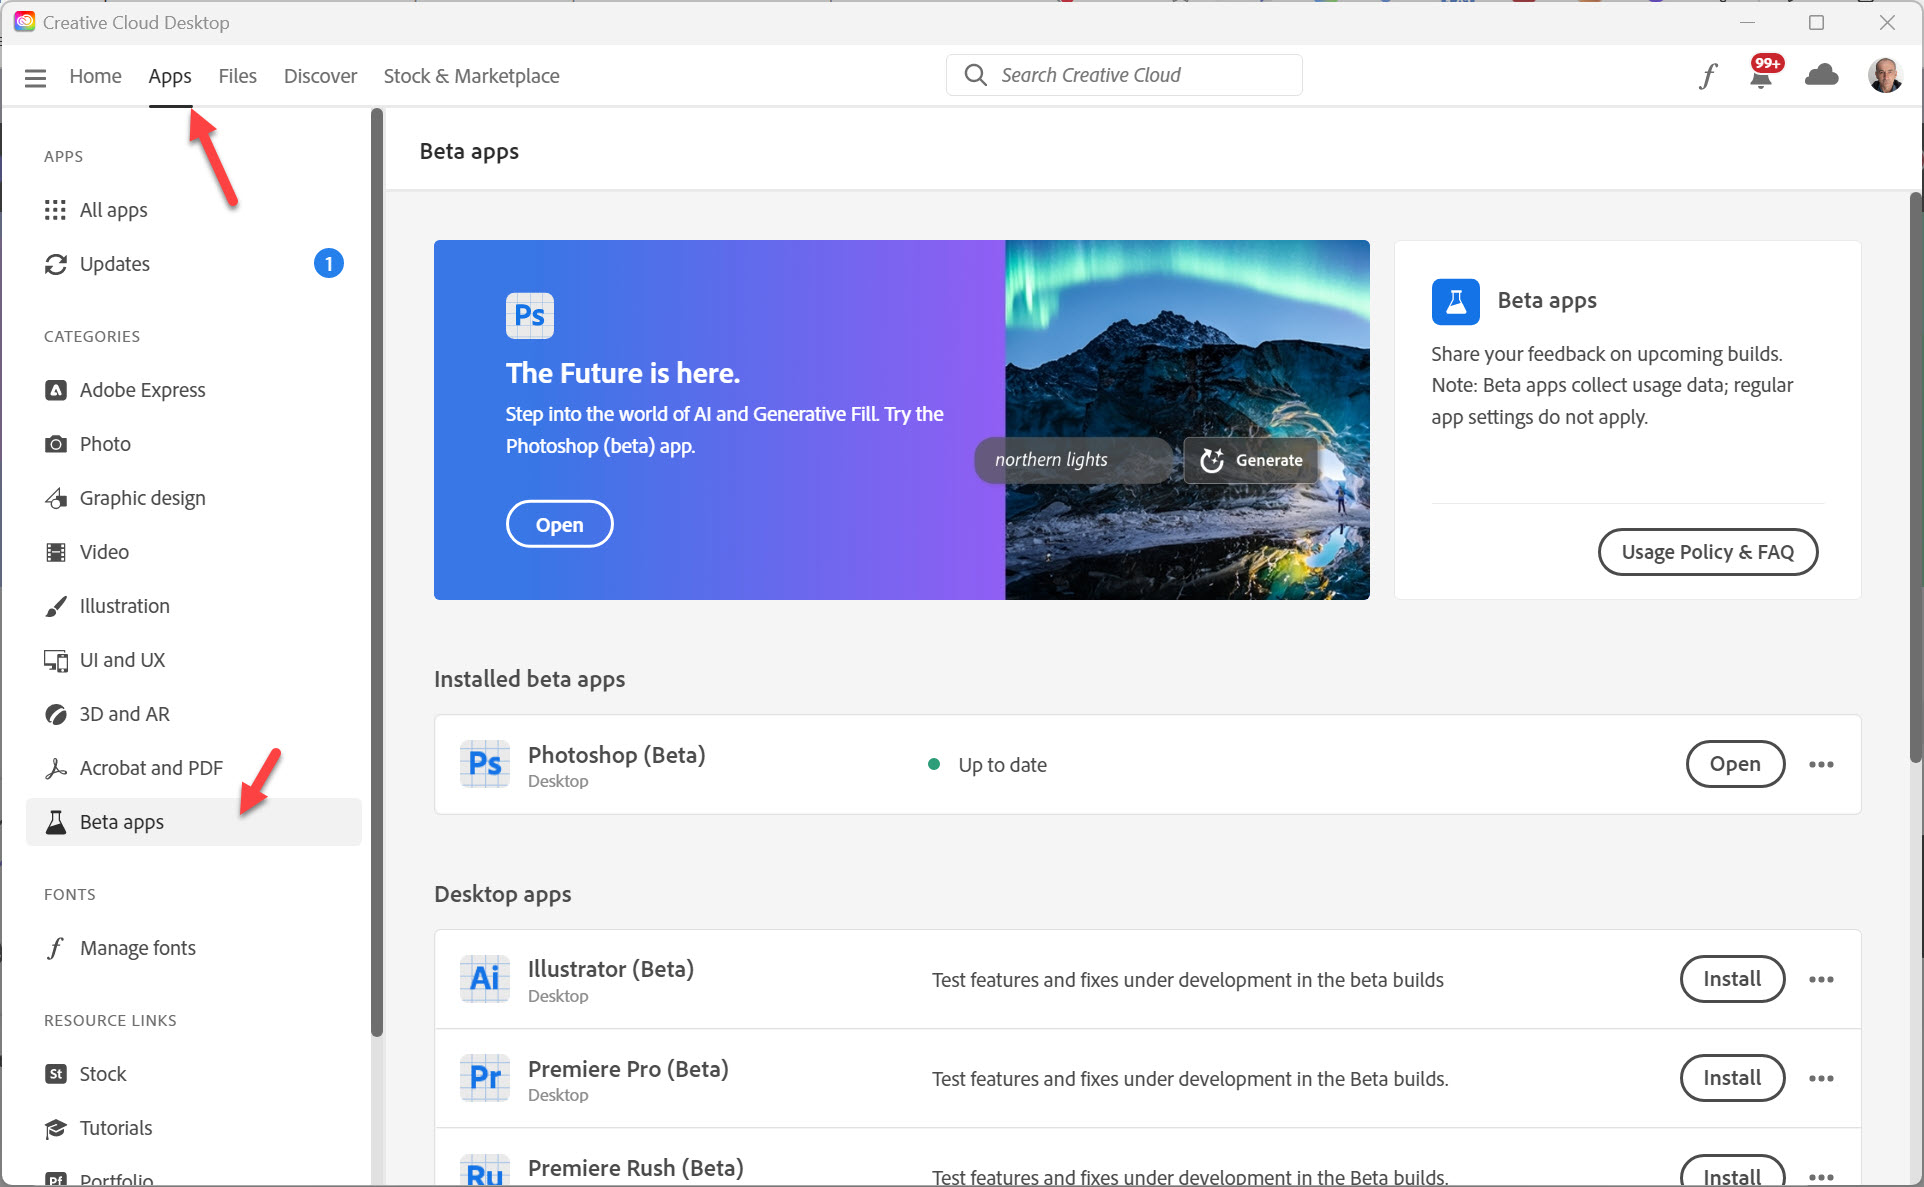1924x1187 pixels.
Task: Open the 3D and AR category
Action: coord(124,713)
